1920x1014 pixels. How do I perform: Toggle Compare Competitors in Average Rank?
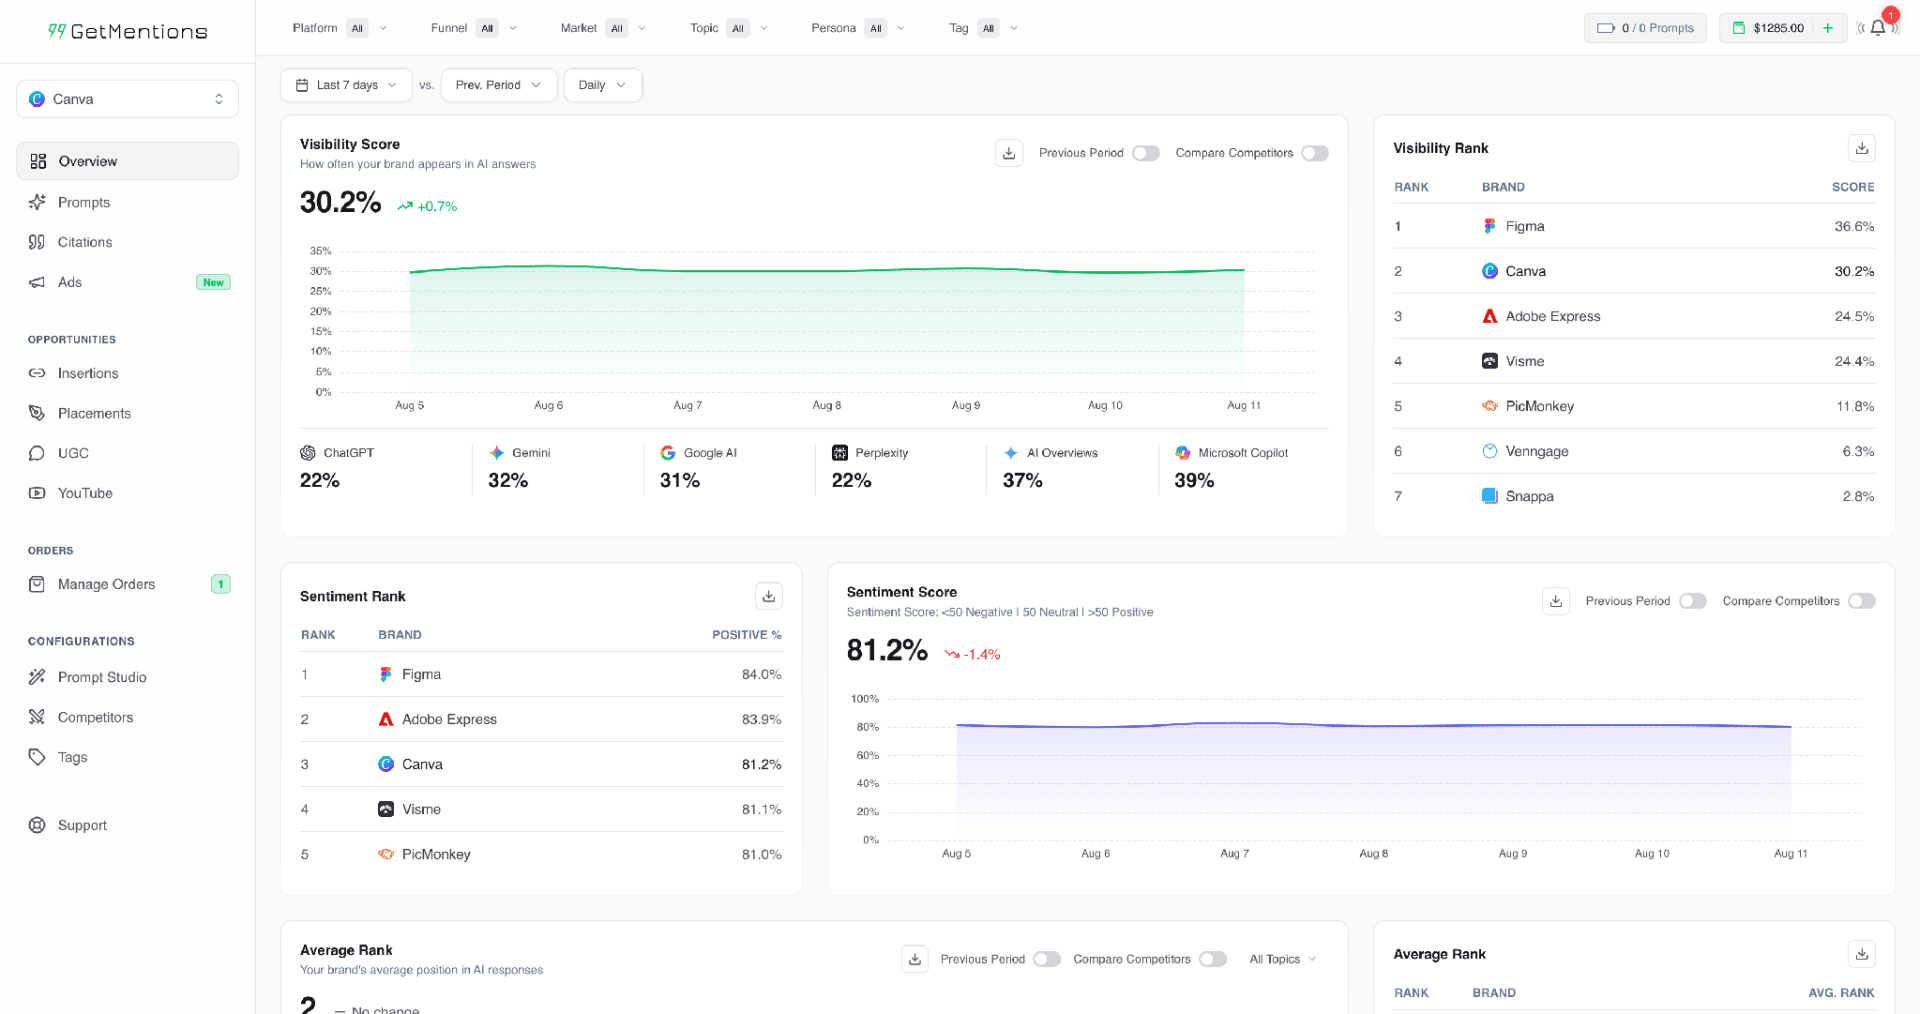pyautogui.click(x=1213, y=959)
